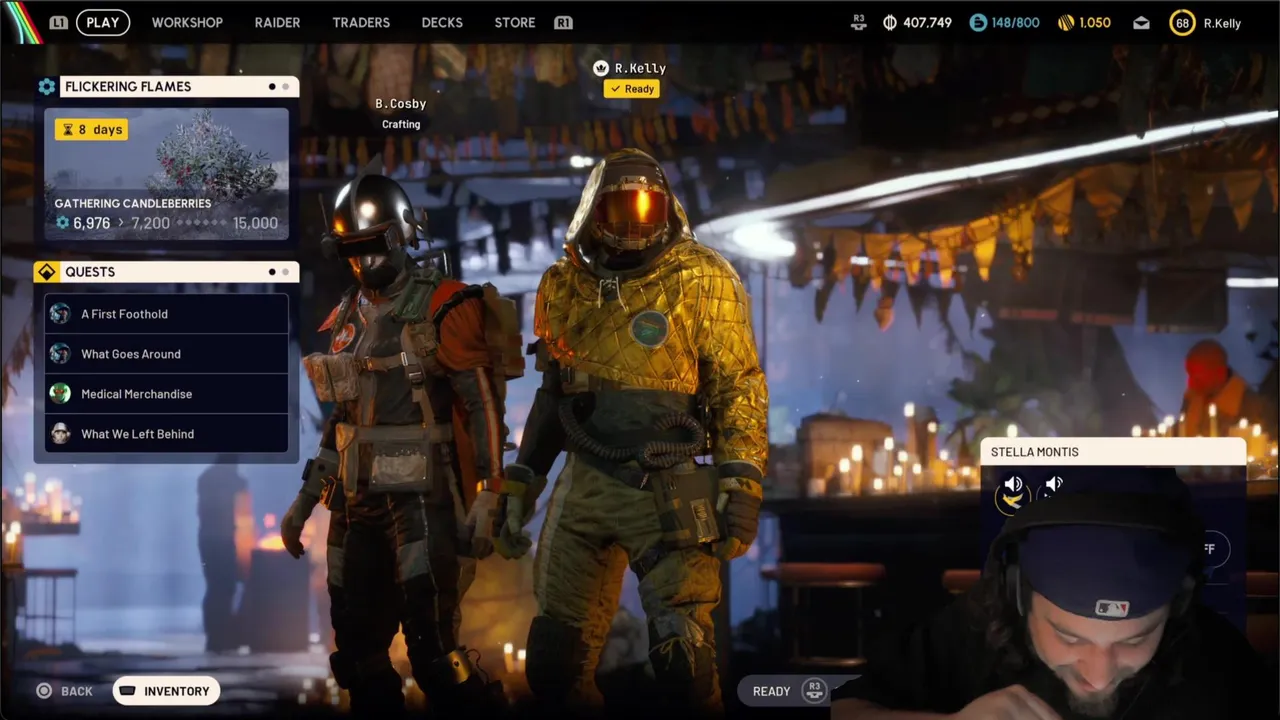Image resolution: width=1280 pixels, height=720 pixels.
Task: Click the 15,000 goal value
Action: tap(255, 223)
